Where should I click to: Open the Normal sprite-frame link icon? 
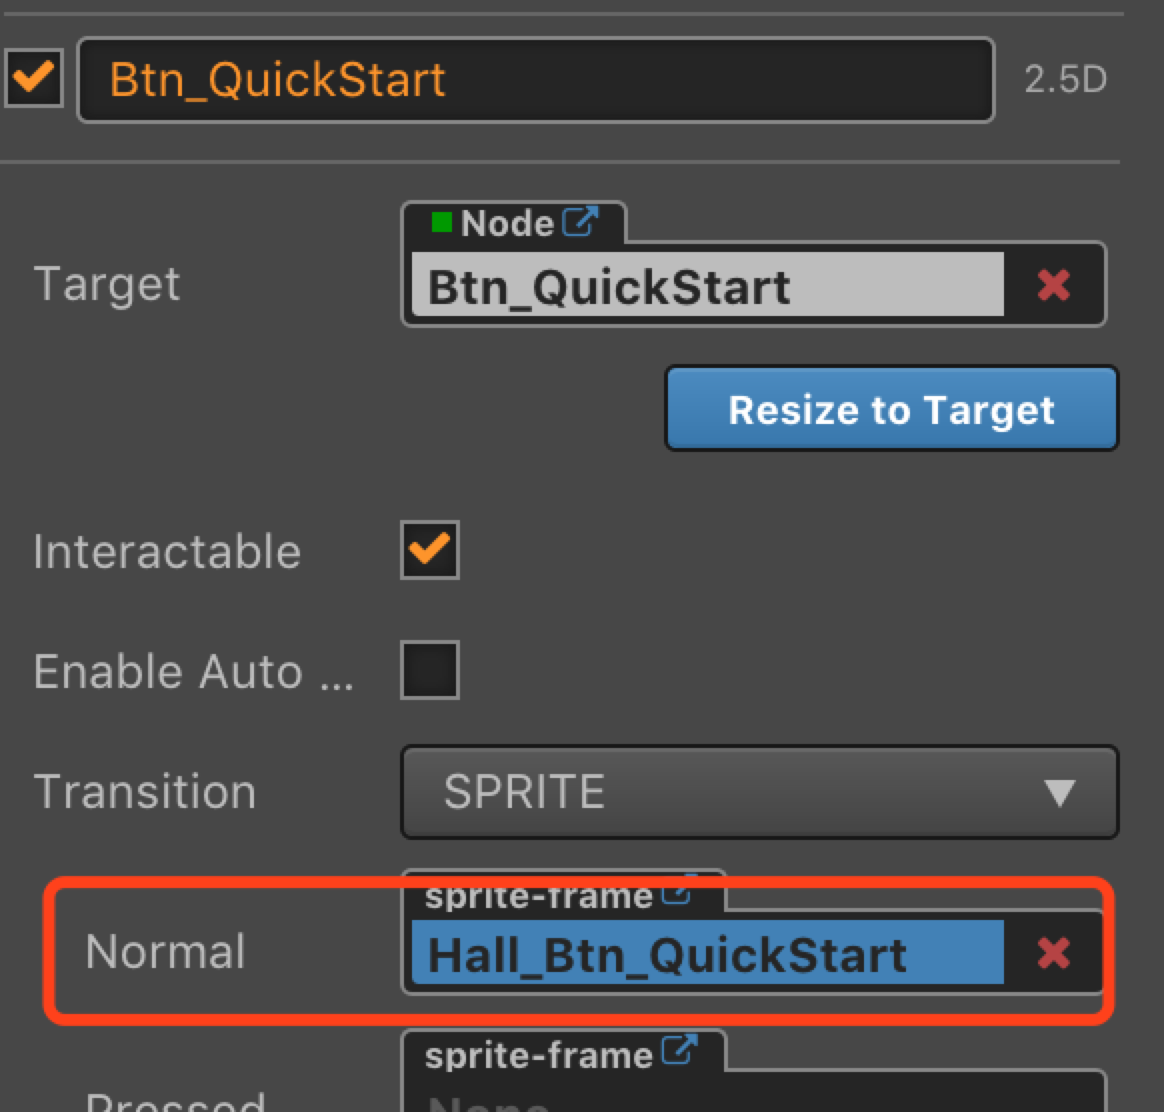pos(677,893)
